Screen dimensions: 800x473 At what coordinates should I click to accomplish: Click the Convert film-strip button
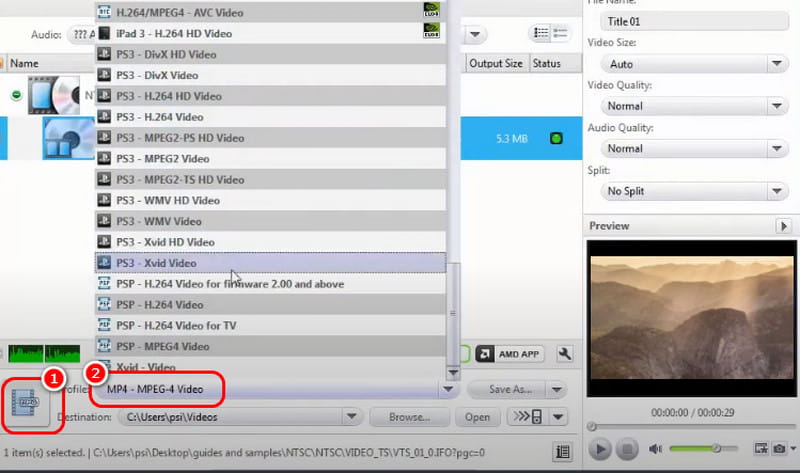(x=26, y=403)
